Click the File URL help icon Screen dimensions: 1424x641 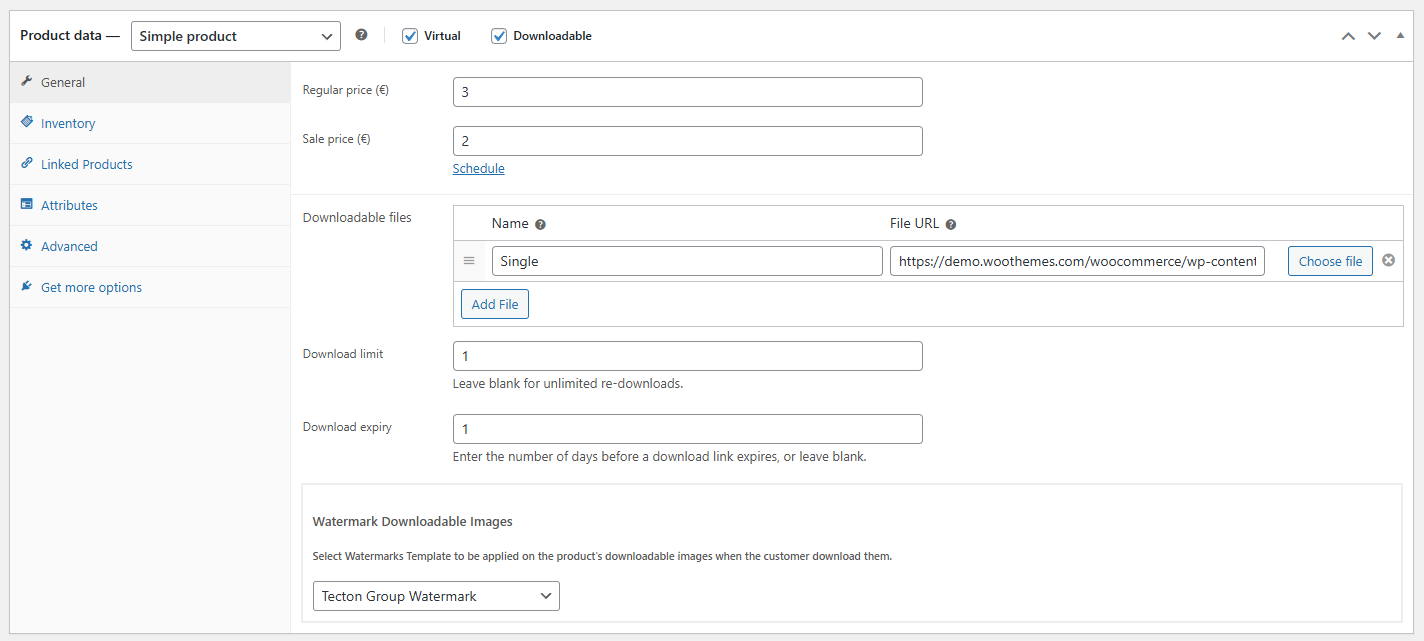point(951,225)
